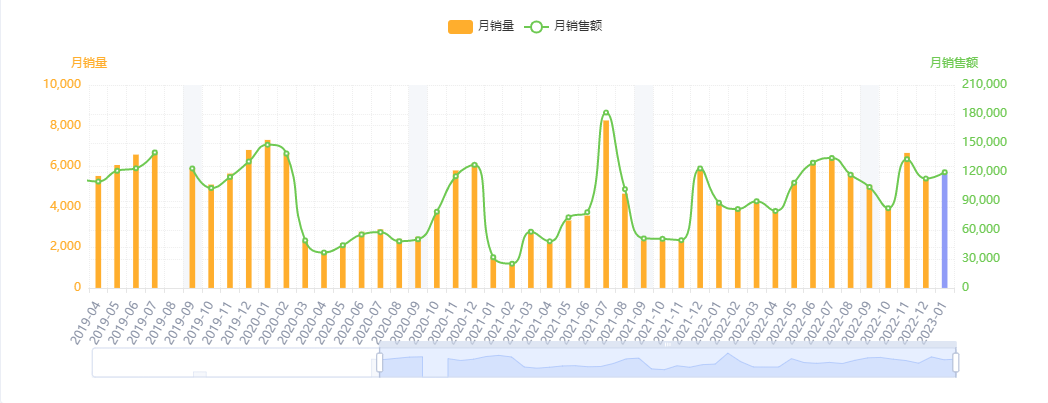
Task: Click the right axis value 210,000
Action: point(984,84)
